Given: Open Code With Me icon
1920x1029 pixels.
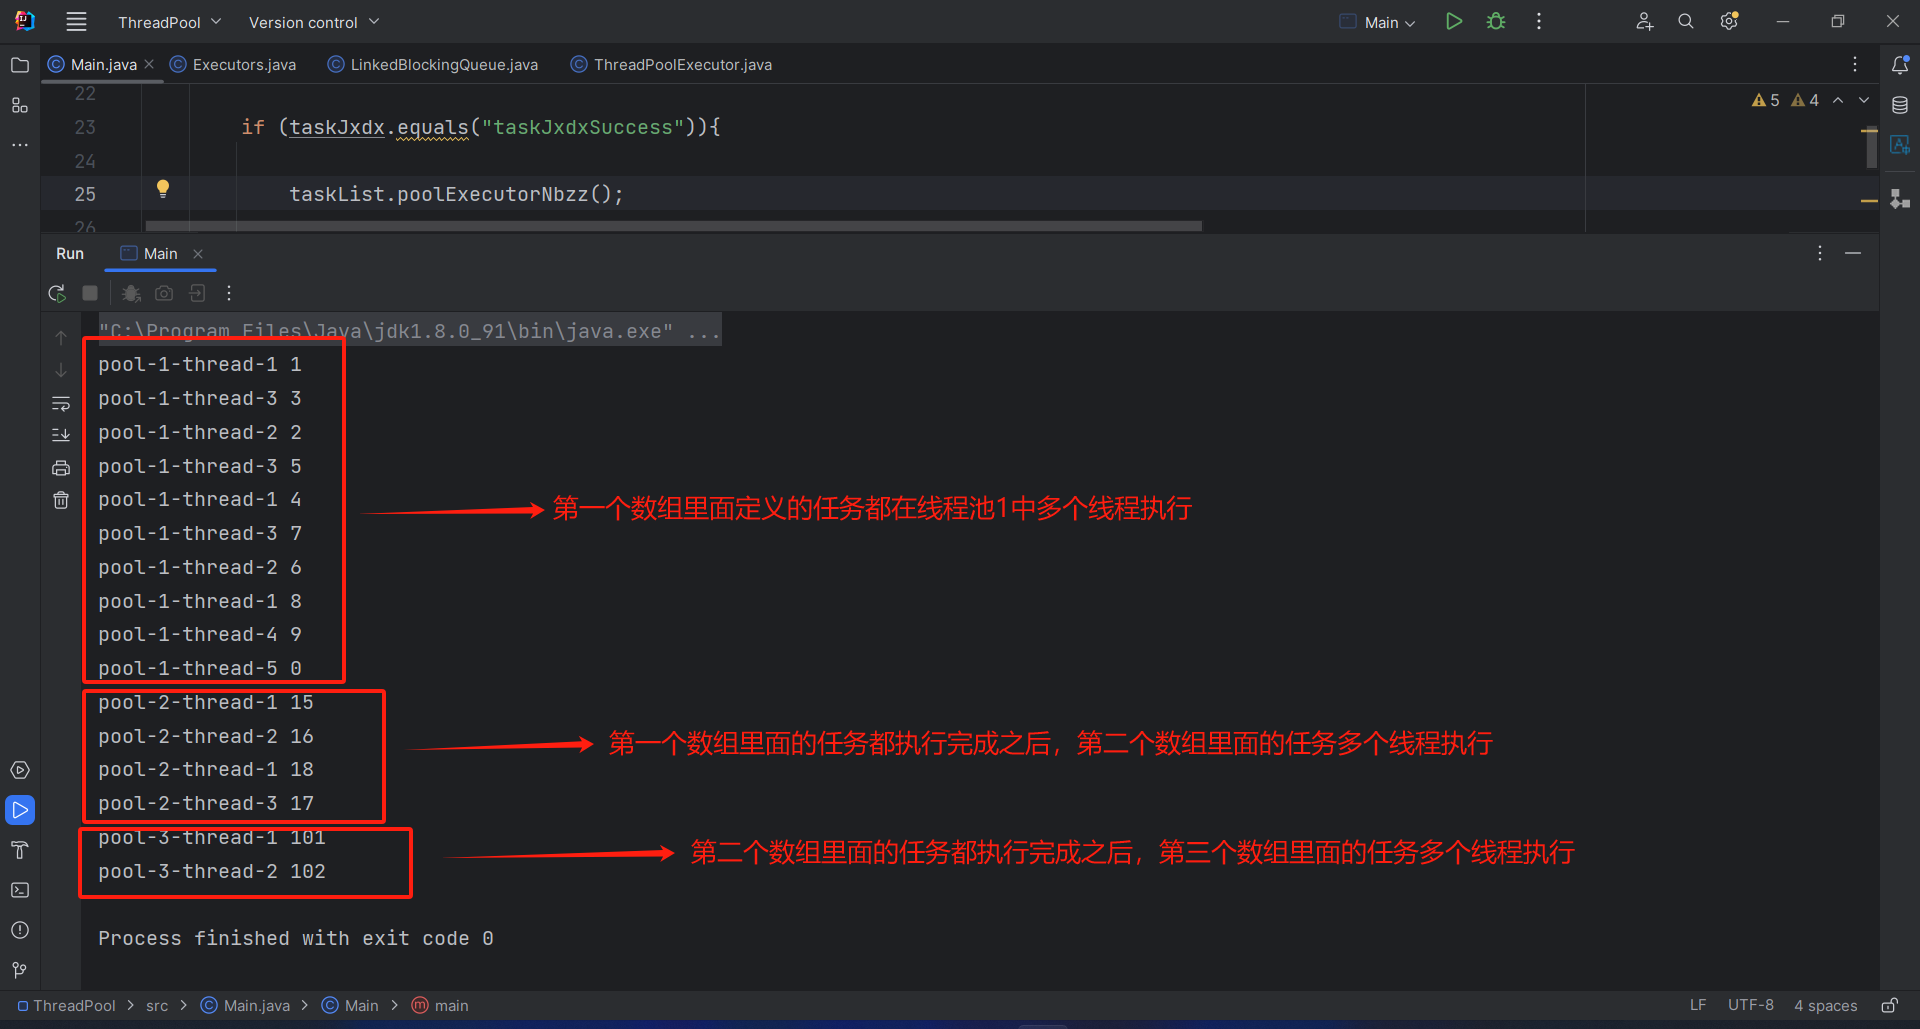Looking at the screenshot, I should (x=1644, y=21).
